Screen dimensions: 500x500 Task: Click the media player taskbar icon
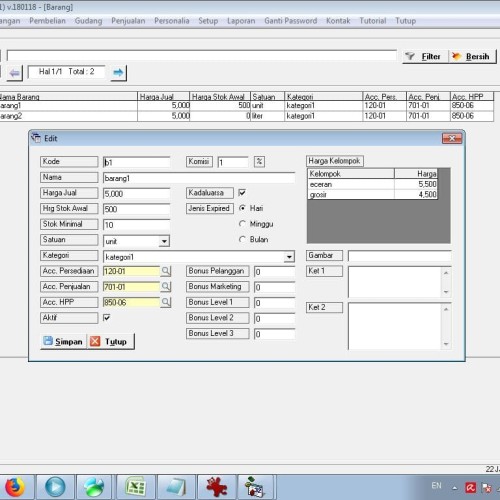55,487
